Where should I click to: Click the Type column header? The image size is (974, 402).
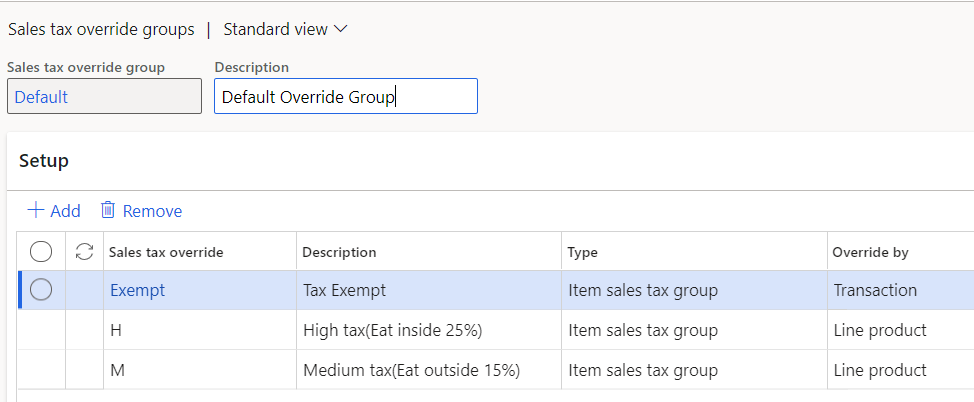[x=582, y=252]
